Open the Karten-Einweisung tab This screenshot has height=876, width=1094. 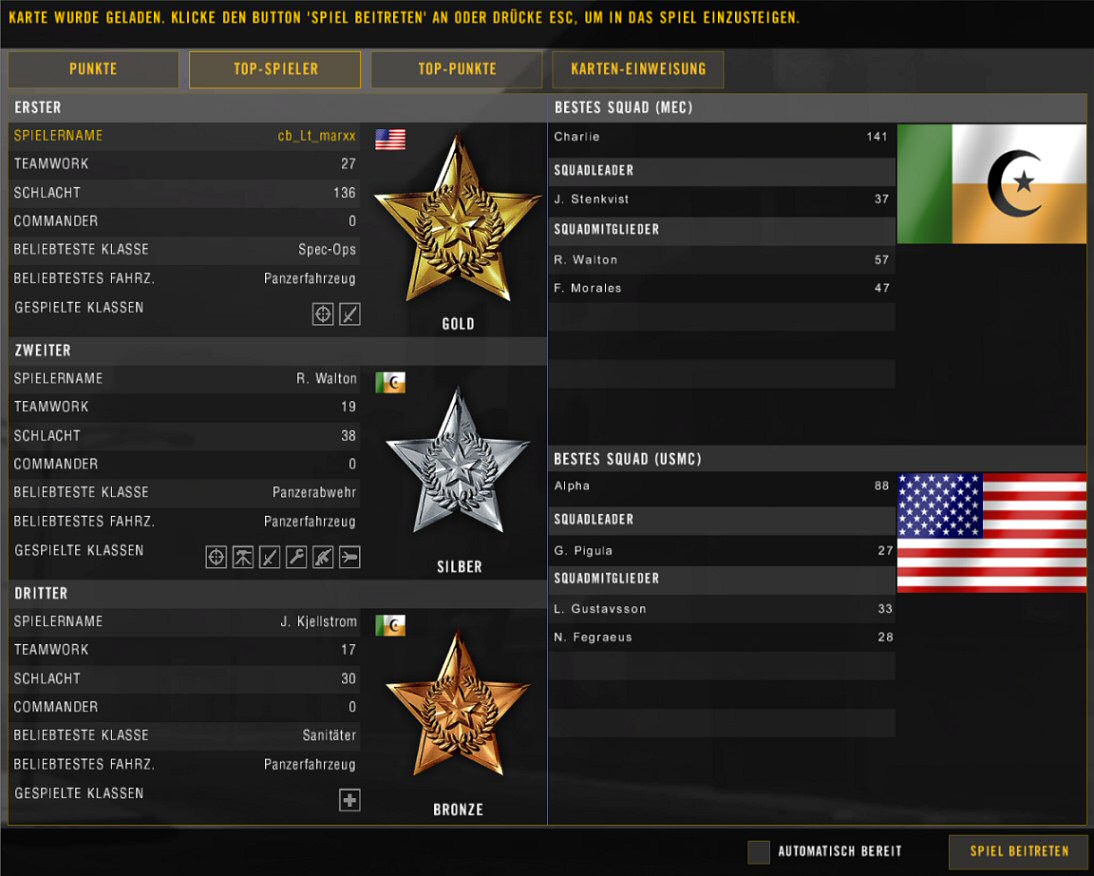point(638,69)
